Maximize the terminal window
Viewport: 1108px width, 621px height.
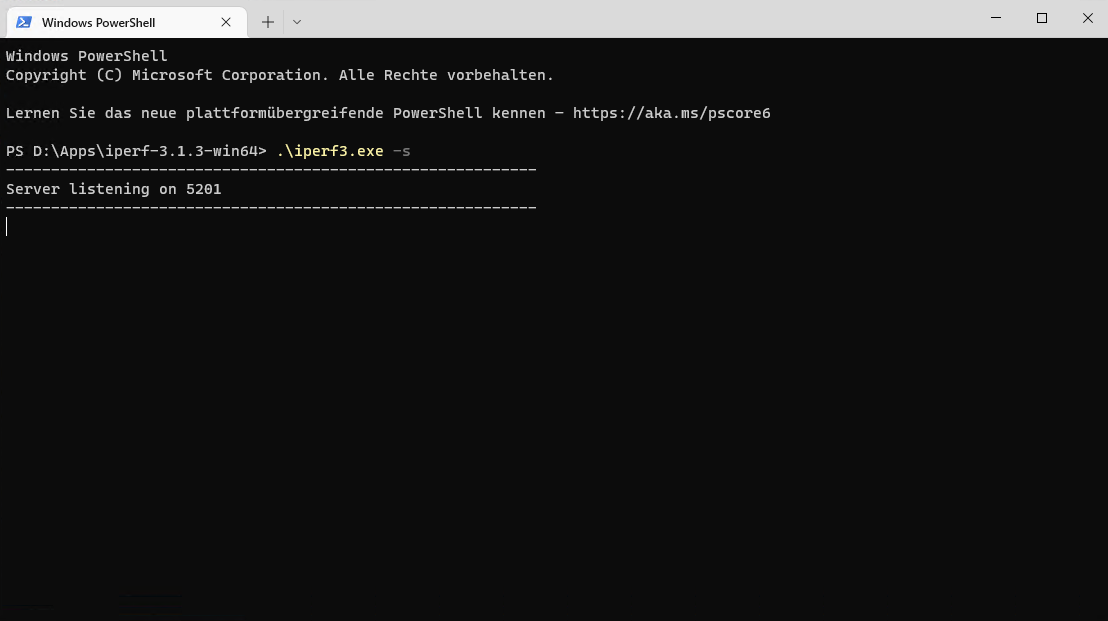(x=1042, y=18)
